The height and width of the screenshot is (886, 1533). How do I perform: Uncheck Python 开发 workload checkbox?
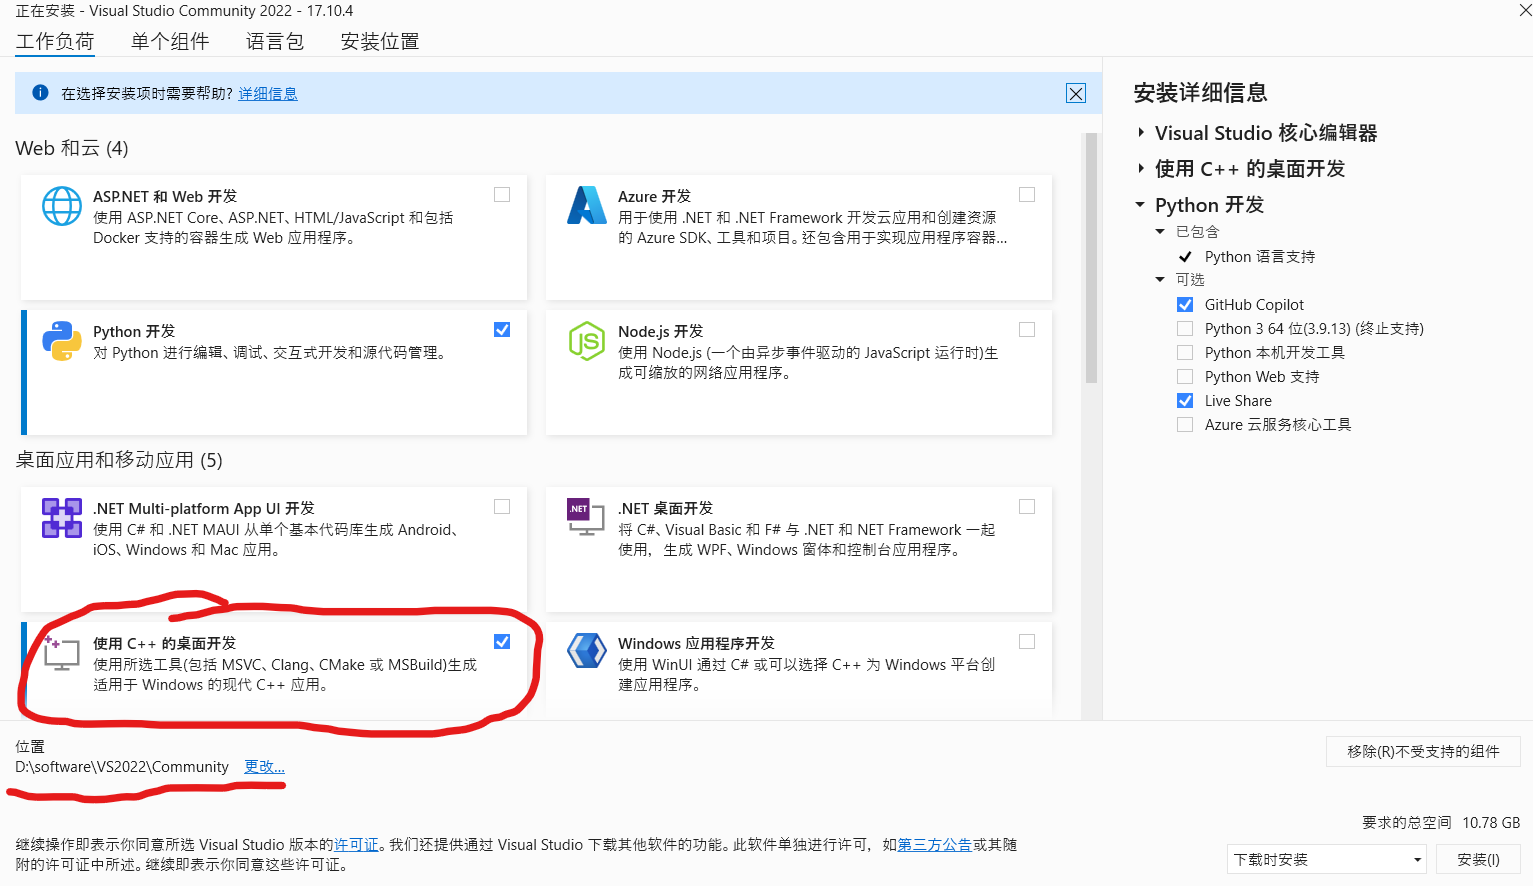[502, 330]
